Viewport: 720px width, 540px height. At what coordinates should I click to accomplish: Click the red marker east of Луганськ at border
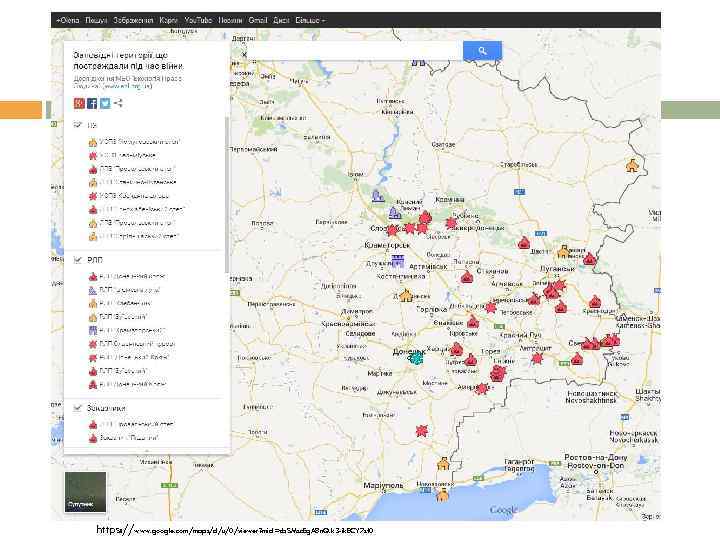pos(590,259)
